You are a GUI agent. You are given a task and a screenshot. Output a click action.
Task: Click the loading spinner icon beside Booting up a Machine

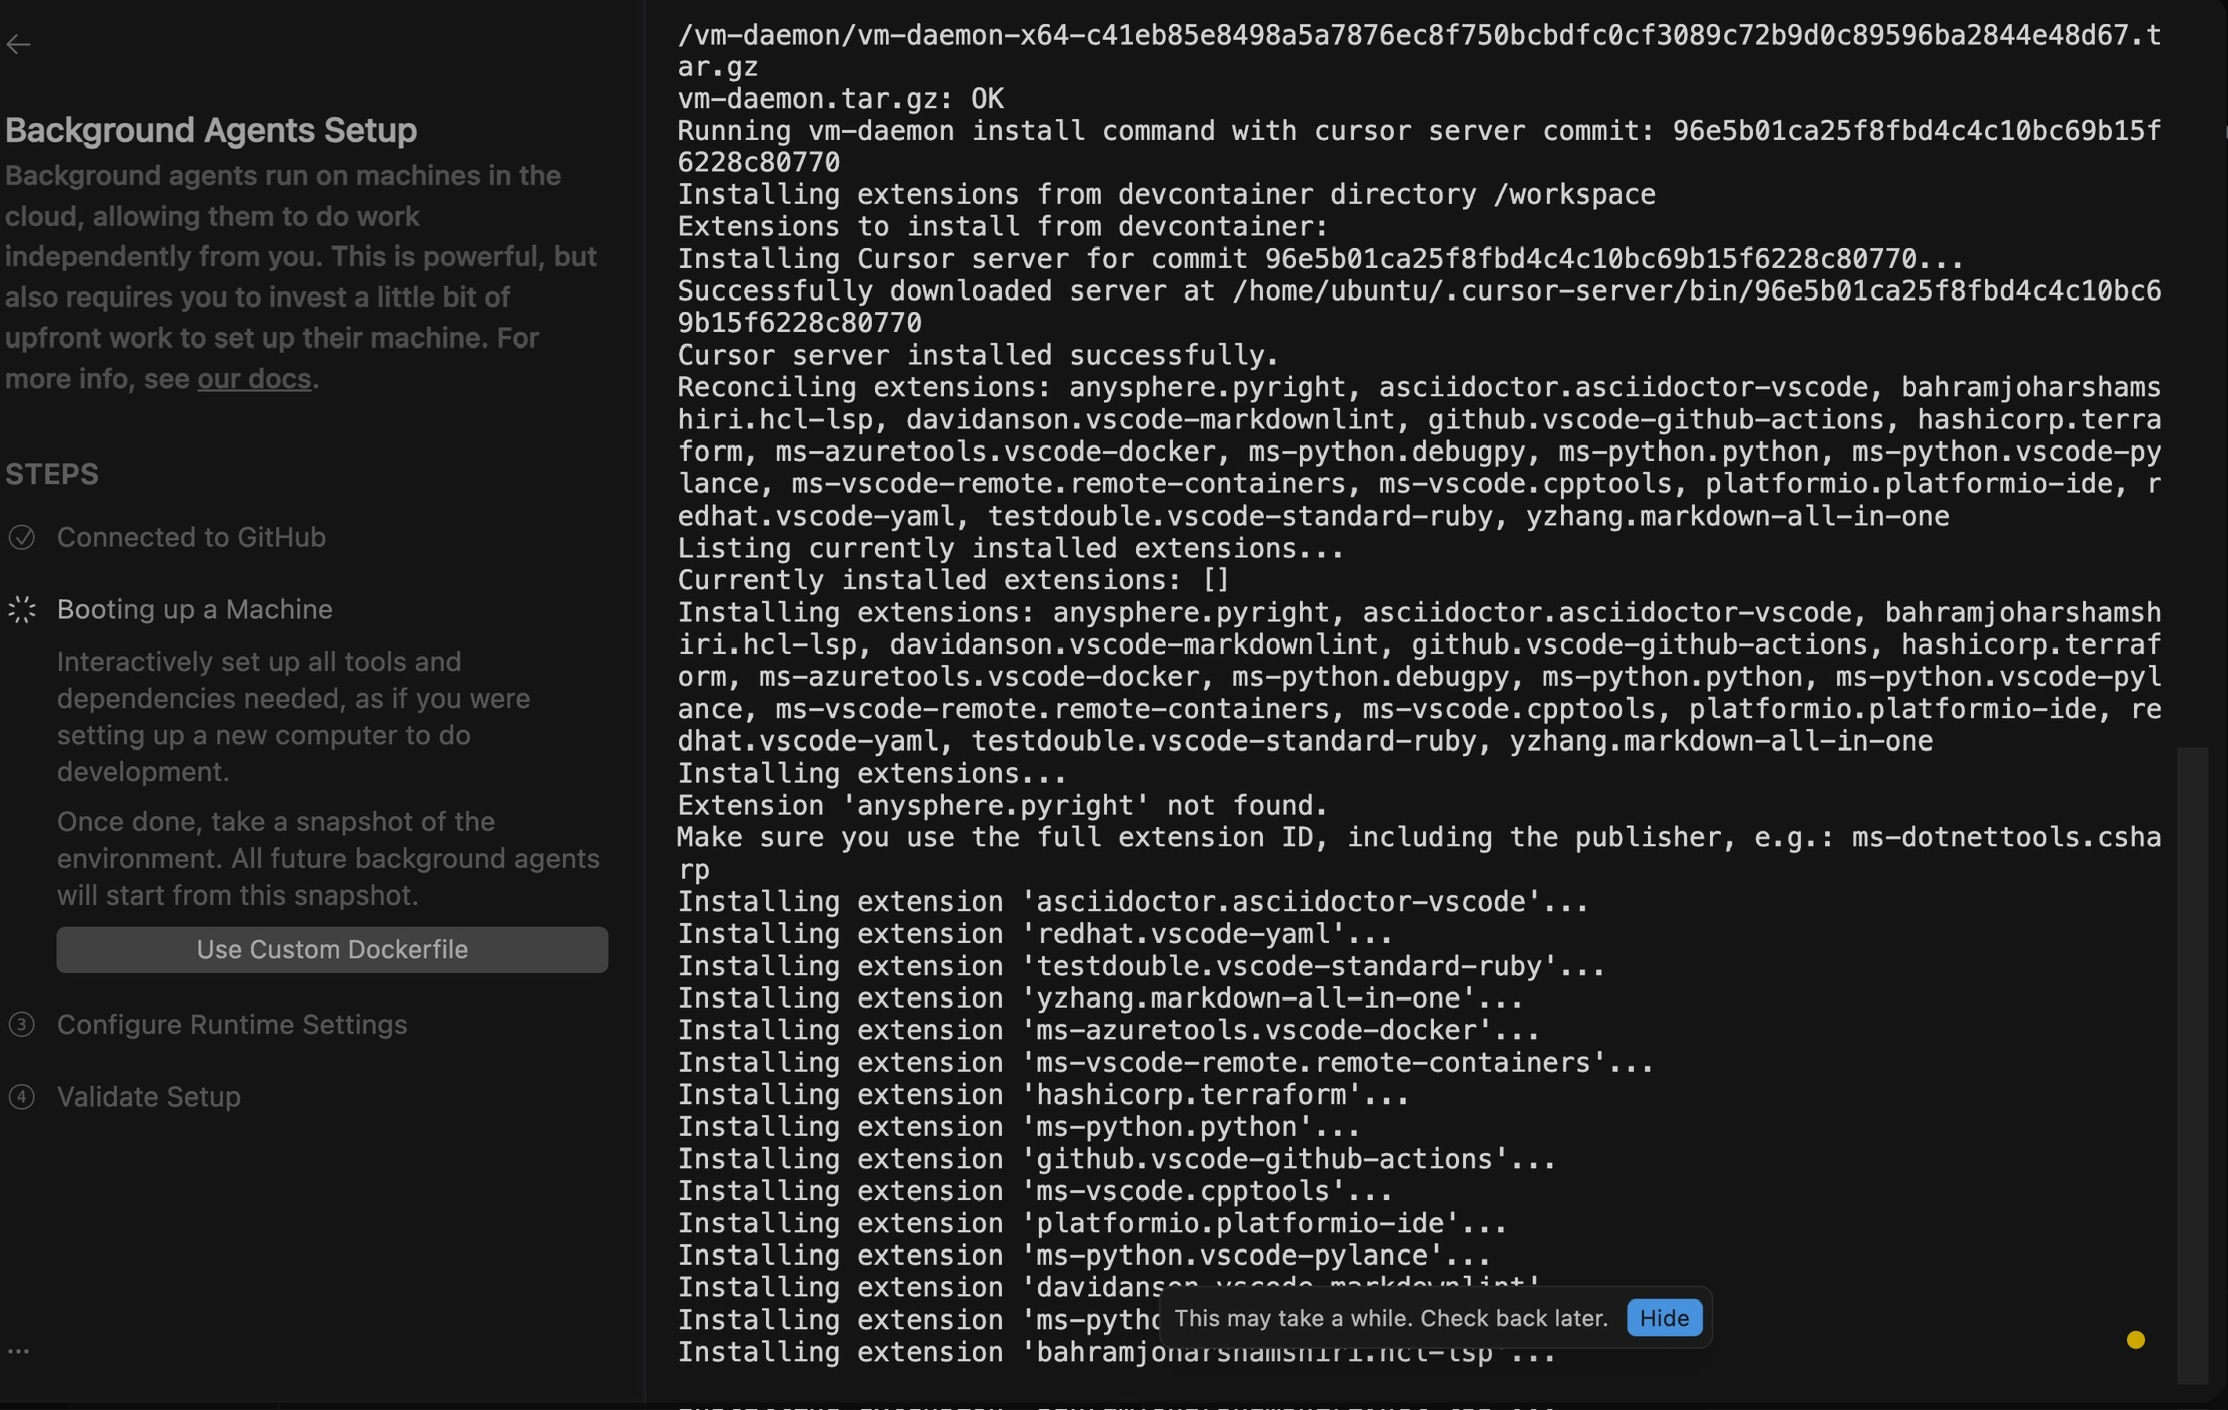click(x=22, y=610)
